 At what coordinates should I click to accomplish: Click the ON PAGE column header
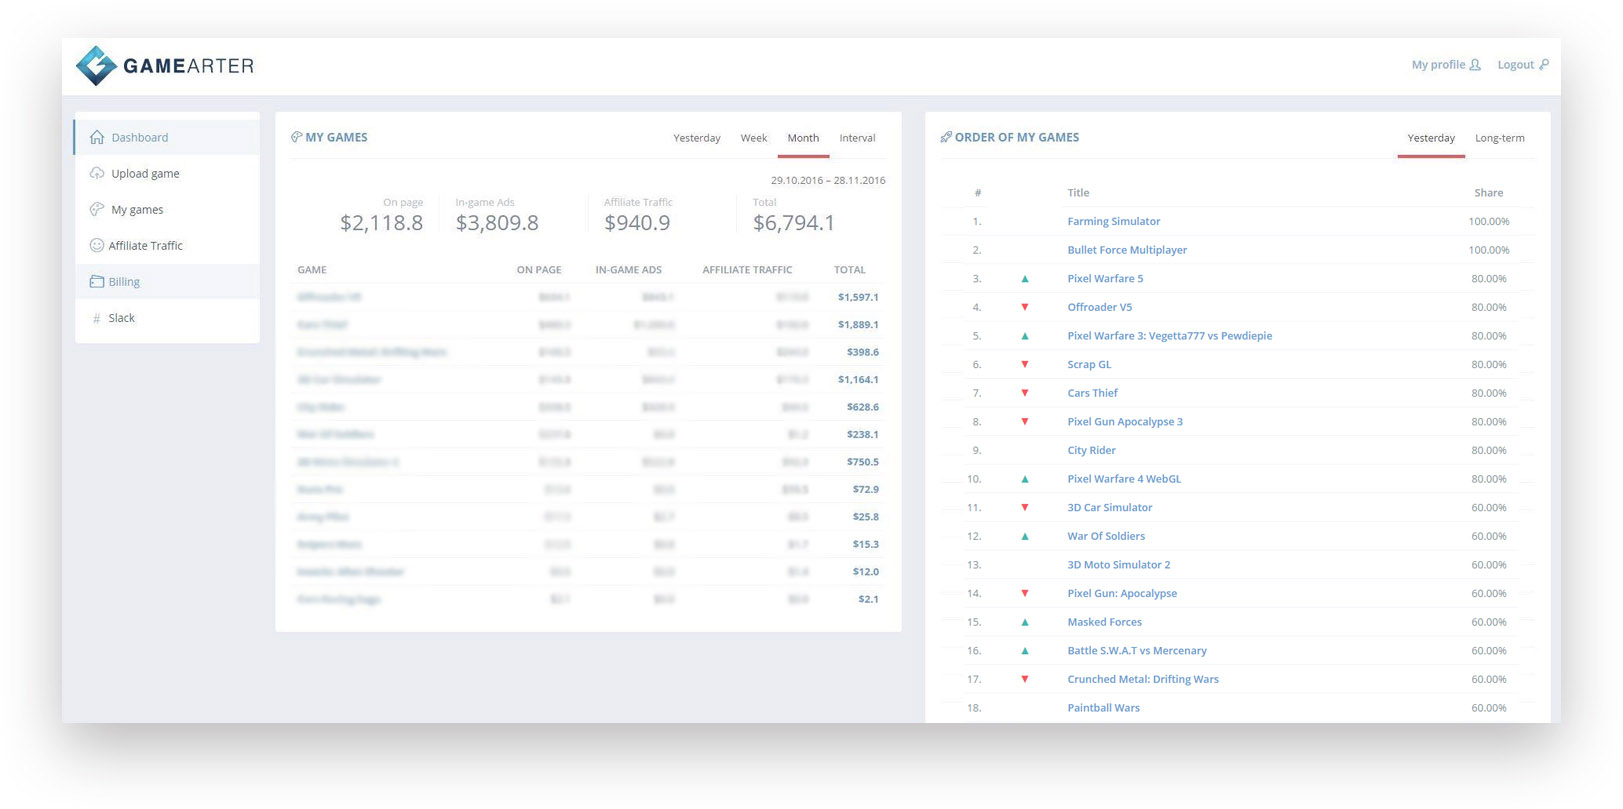(539, 270)
